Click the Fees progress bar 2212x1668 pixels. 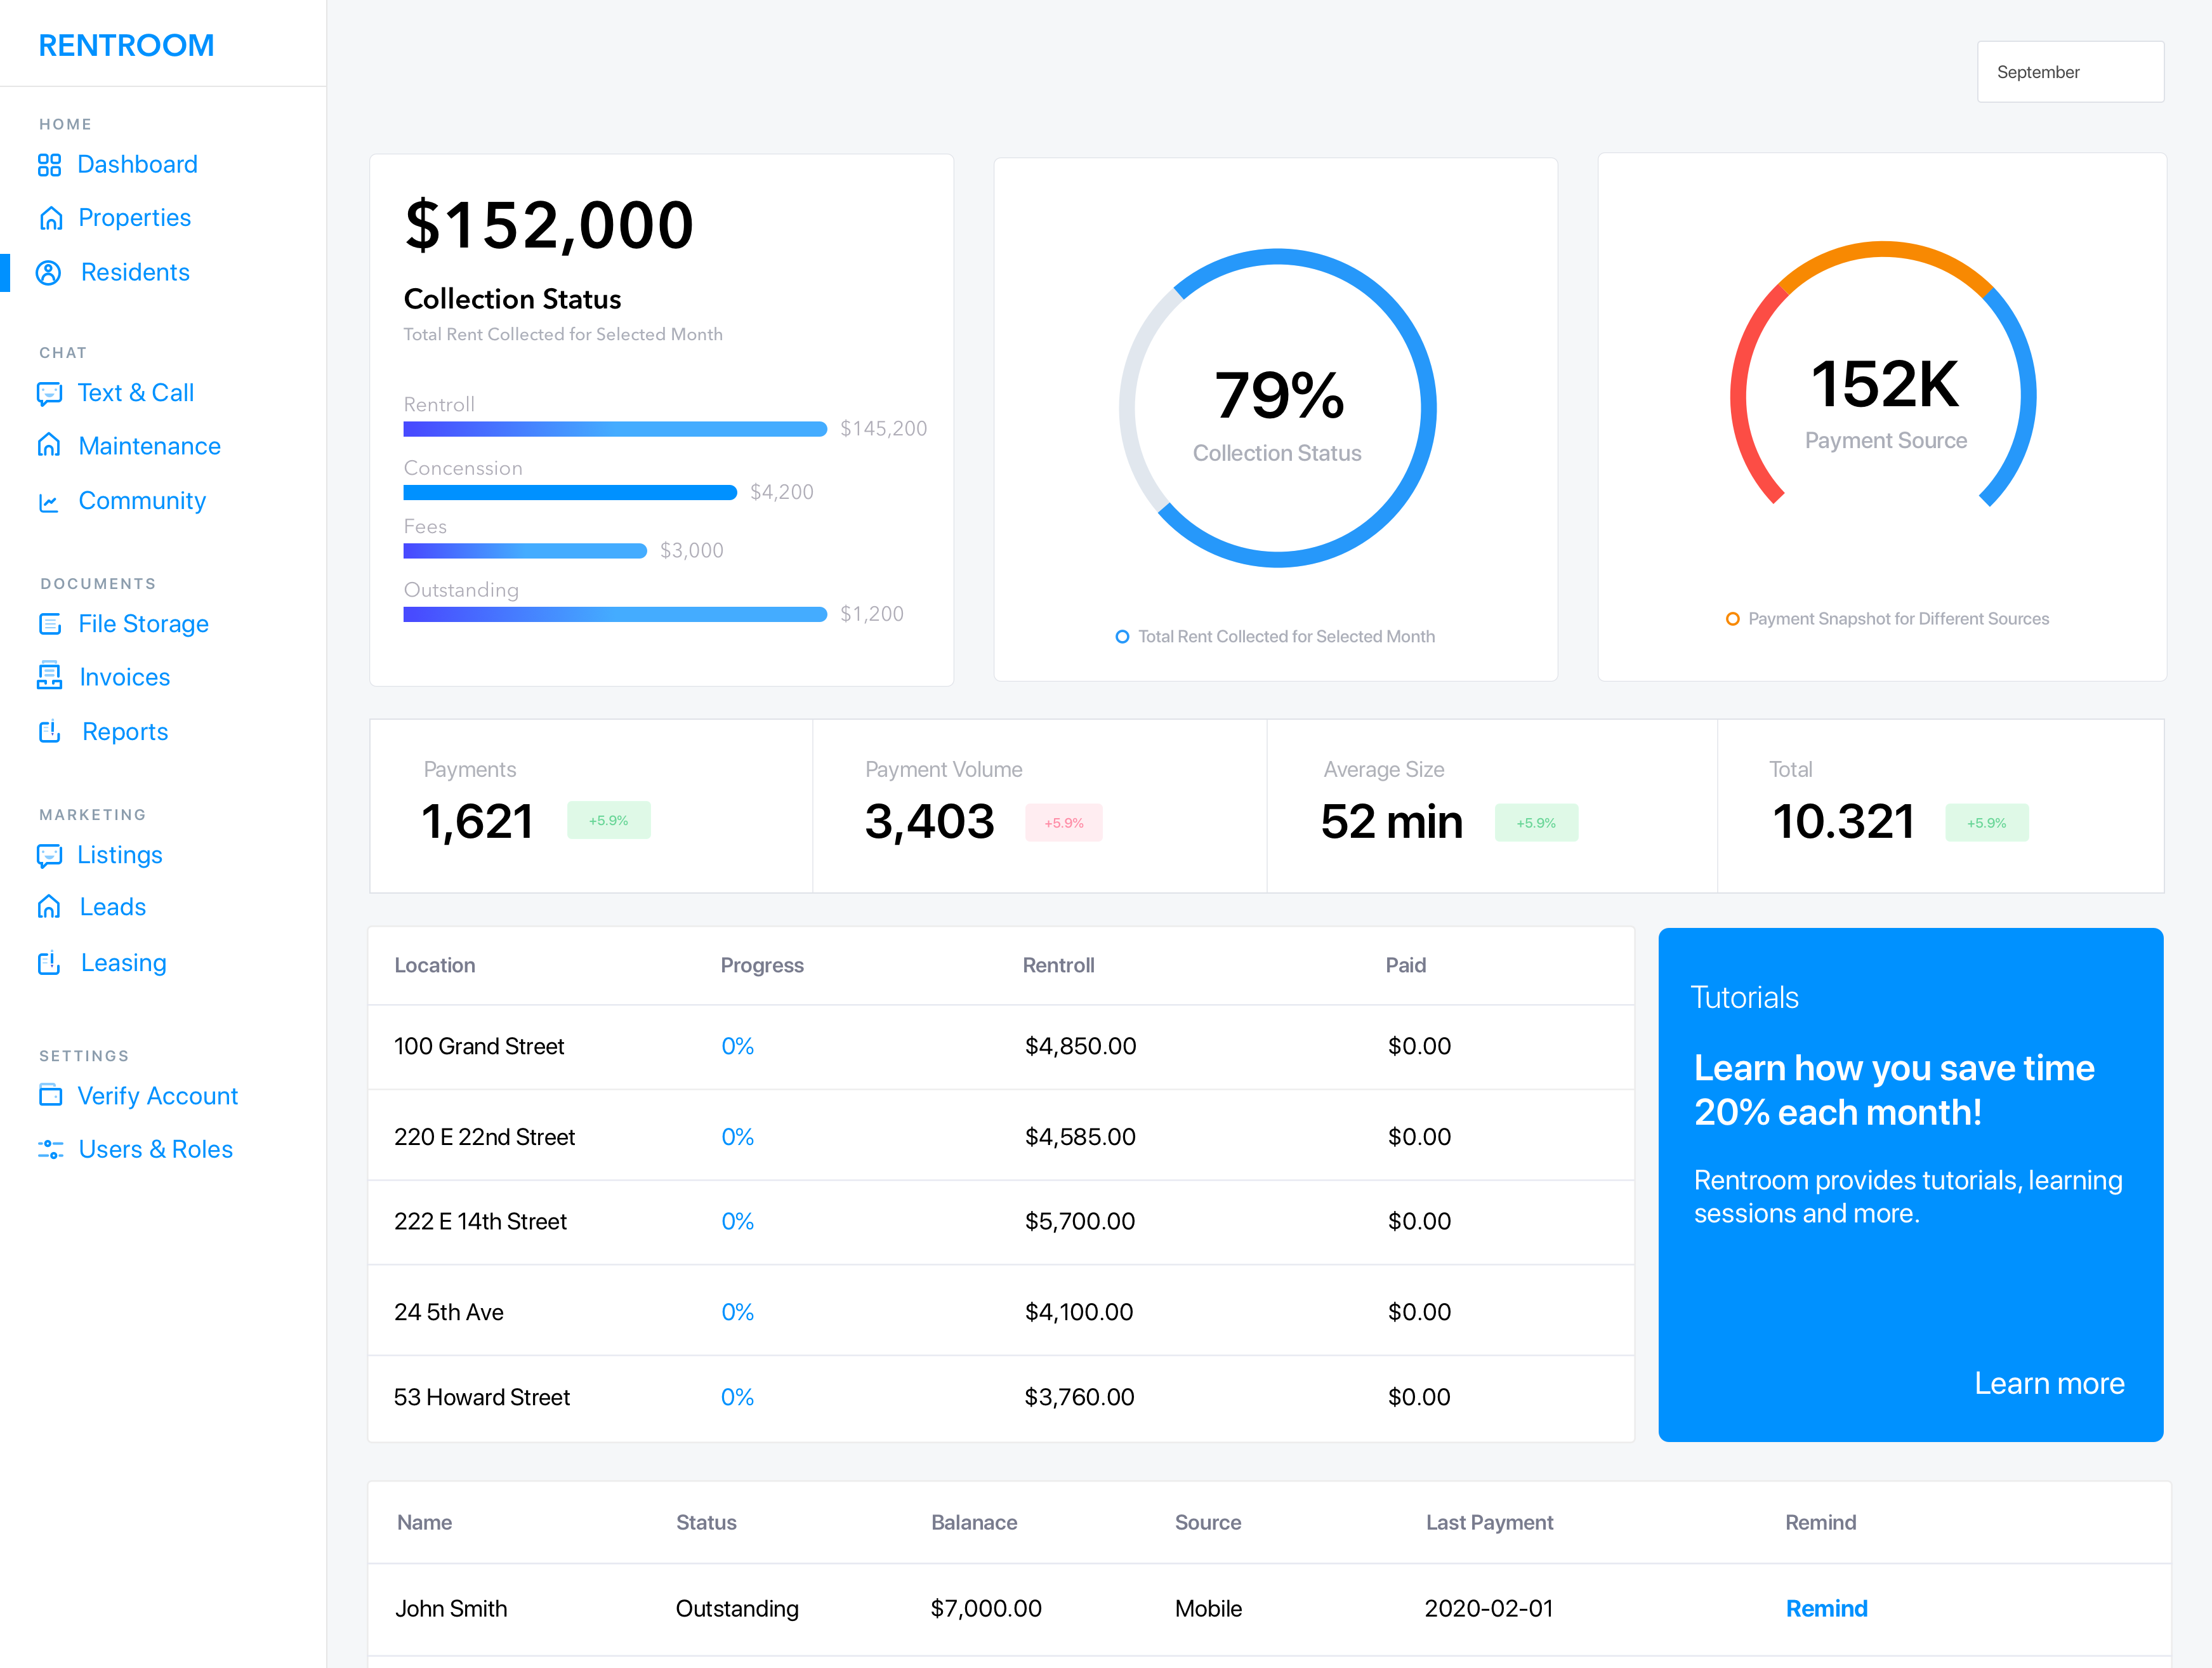click(x=525, y=551)
